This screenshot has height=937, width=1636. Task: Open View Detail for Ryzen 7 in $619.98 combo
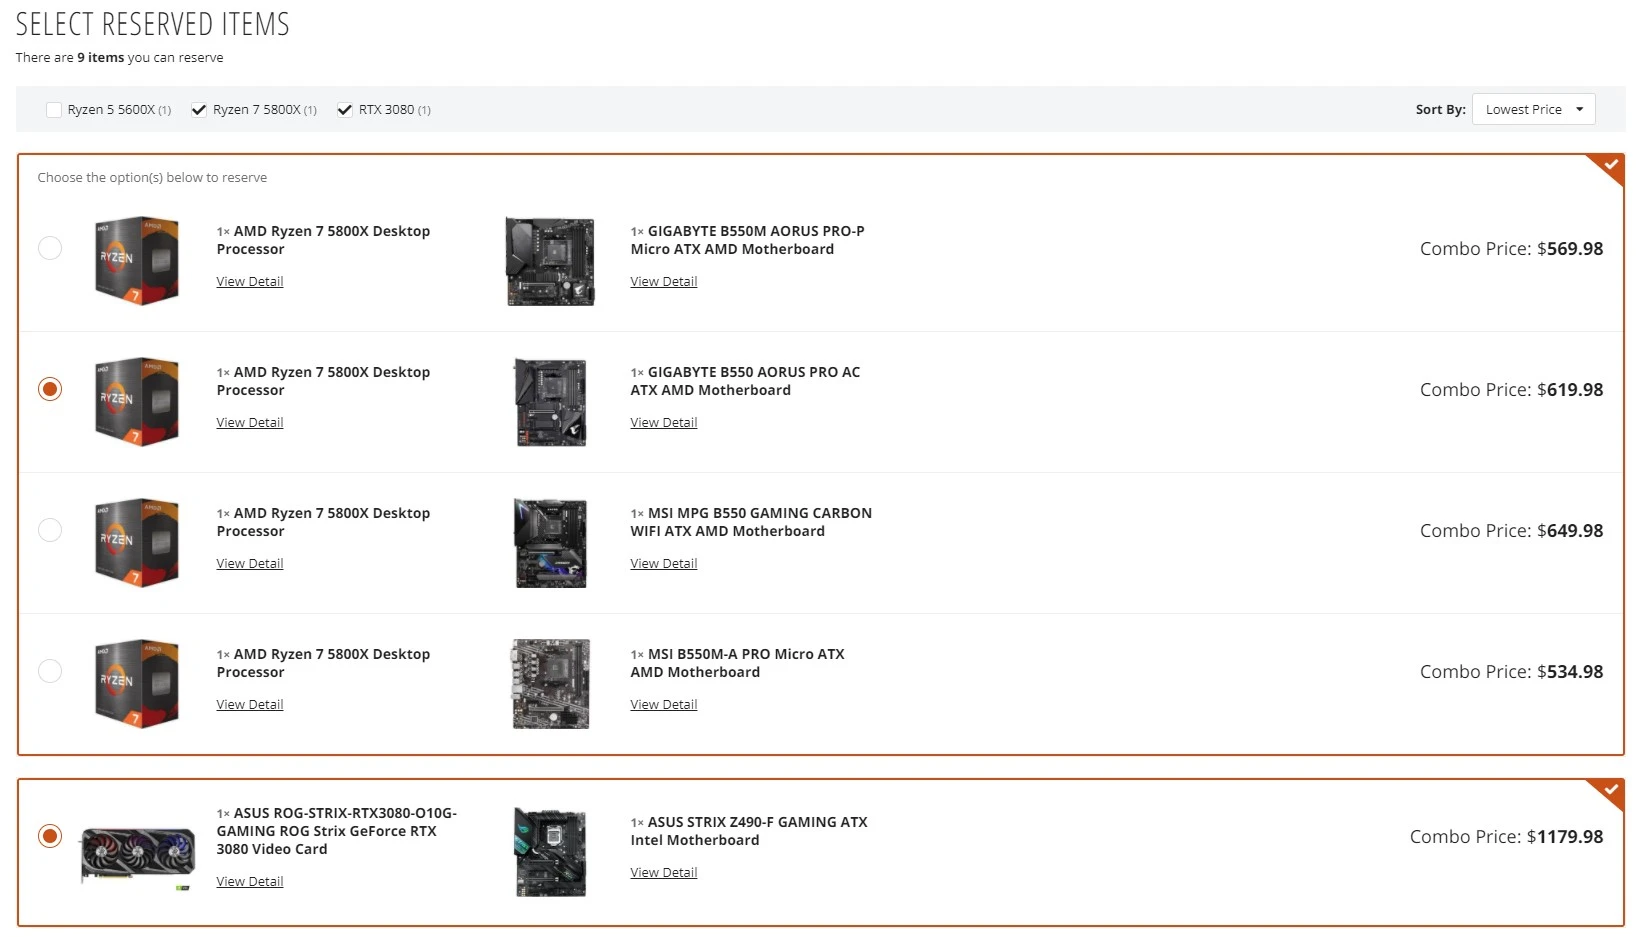point(250,423)
